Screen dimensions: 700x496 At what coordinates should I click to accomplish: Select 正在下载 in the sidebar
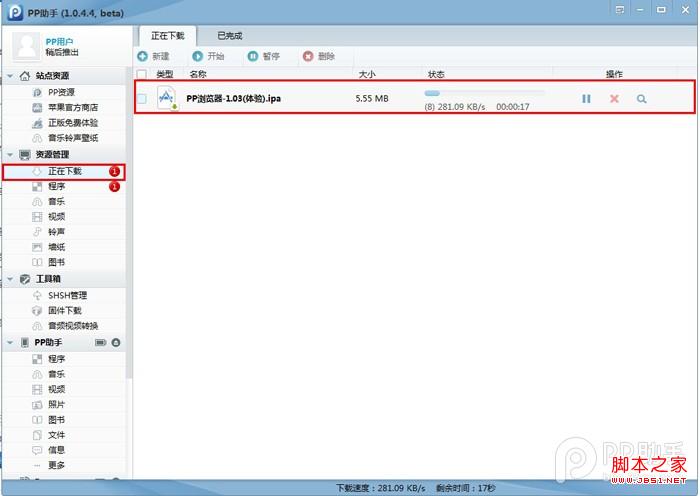click(x=64, y=172)
